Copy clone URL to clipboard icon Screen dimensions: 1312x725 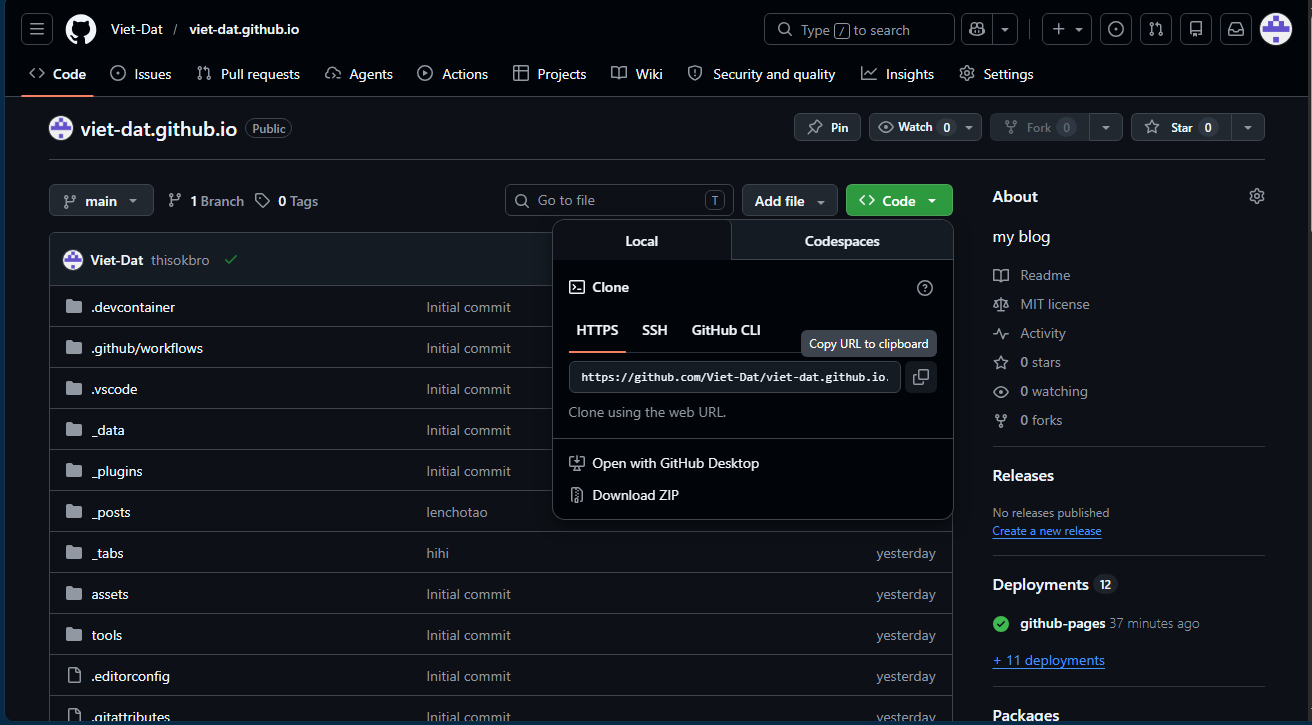point(921,377)
